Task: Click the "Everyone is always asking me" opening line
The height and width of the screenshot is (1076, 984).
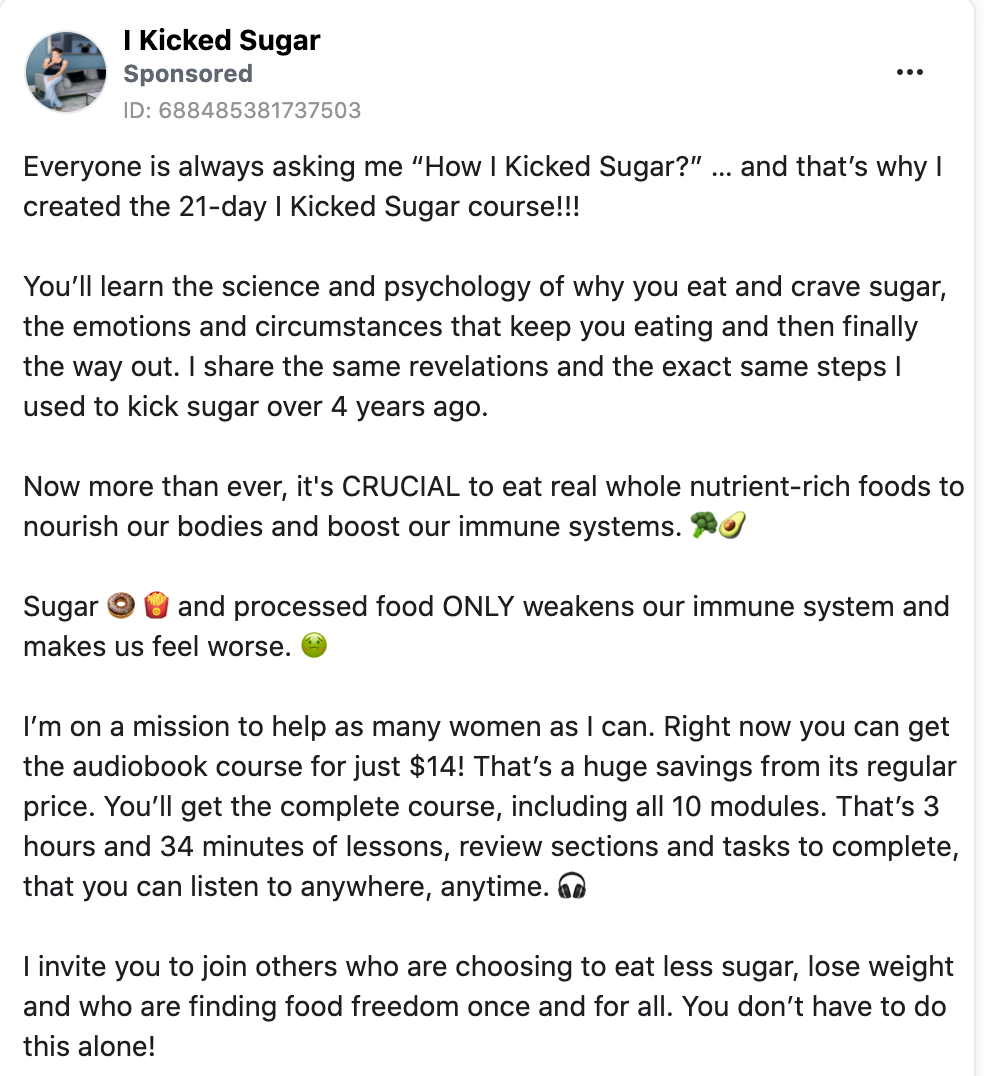Action: pos(213,167)
